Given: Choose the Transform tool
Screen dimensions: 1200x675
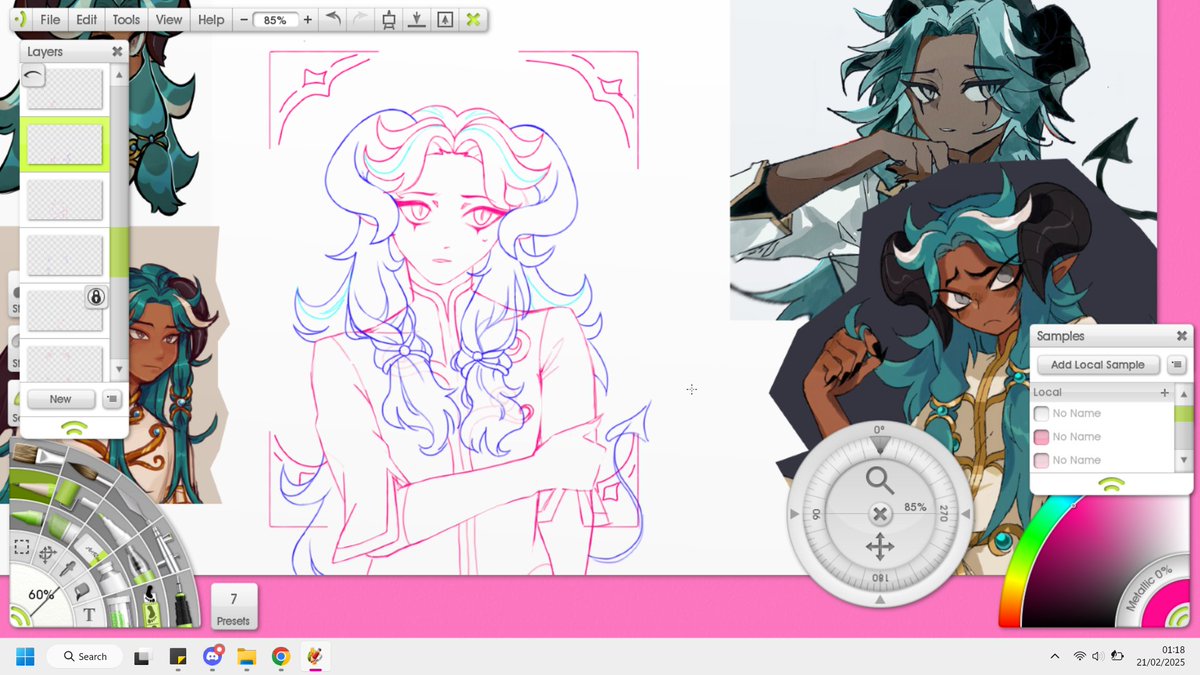Looking at the screenshot, I should pyautogui.click(x=48, y=554).
